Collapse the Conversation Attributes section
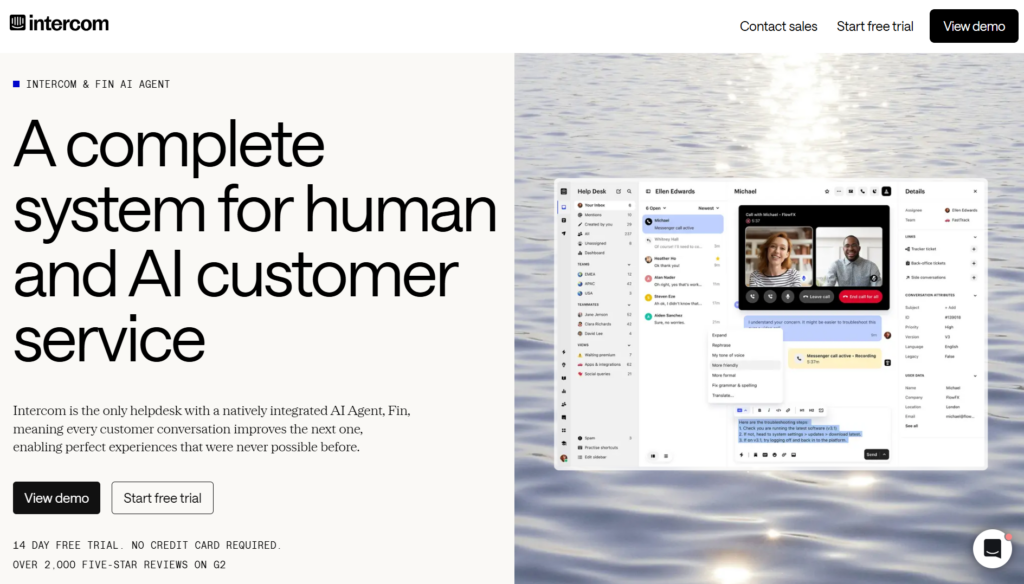This screenshot has width=1024, height=584. (x=975, y=295)
